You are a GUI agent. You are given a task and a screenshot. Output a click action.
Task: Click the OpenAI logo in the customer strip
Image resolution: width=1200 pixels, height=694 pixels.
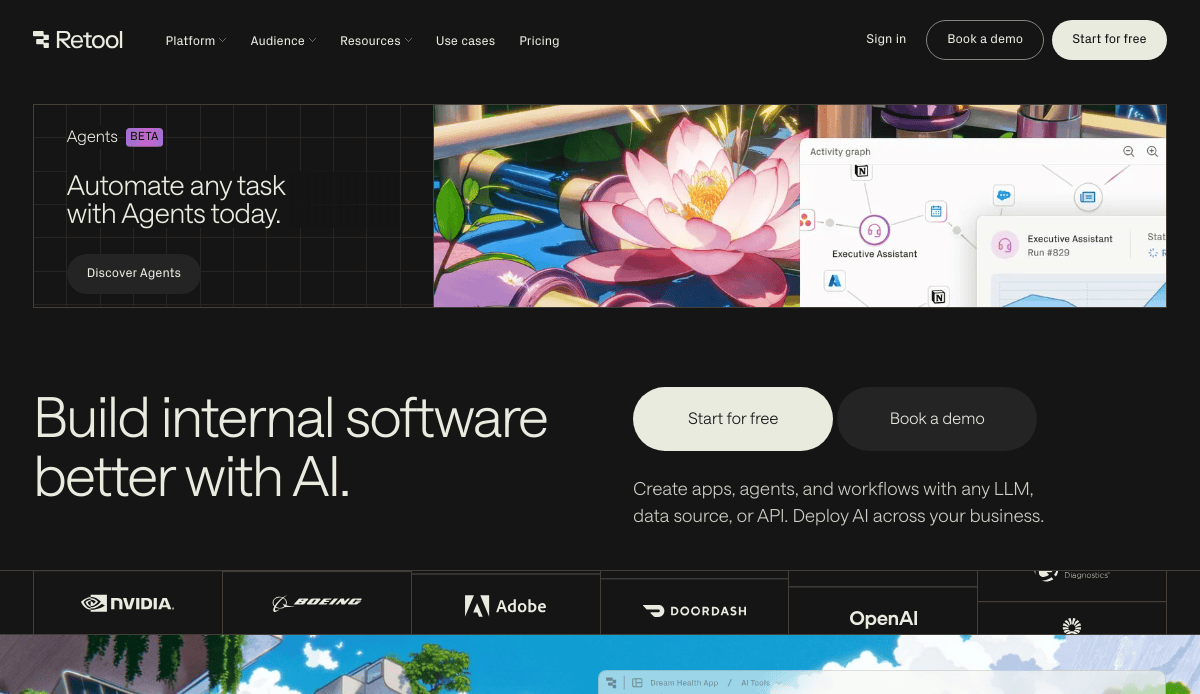tap(883, 618)
